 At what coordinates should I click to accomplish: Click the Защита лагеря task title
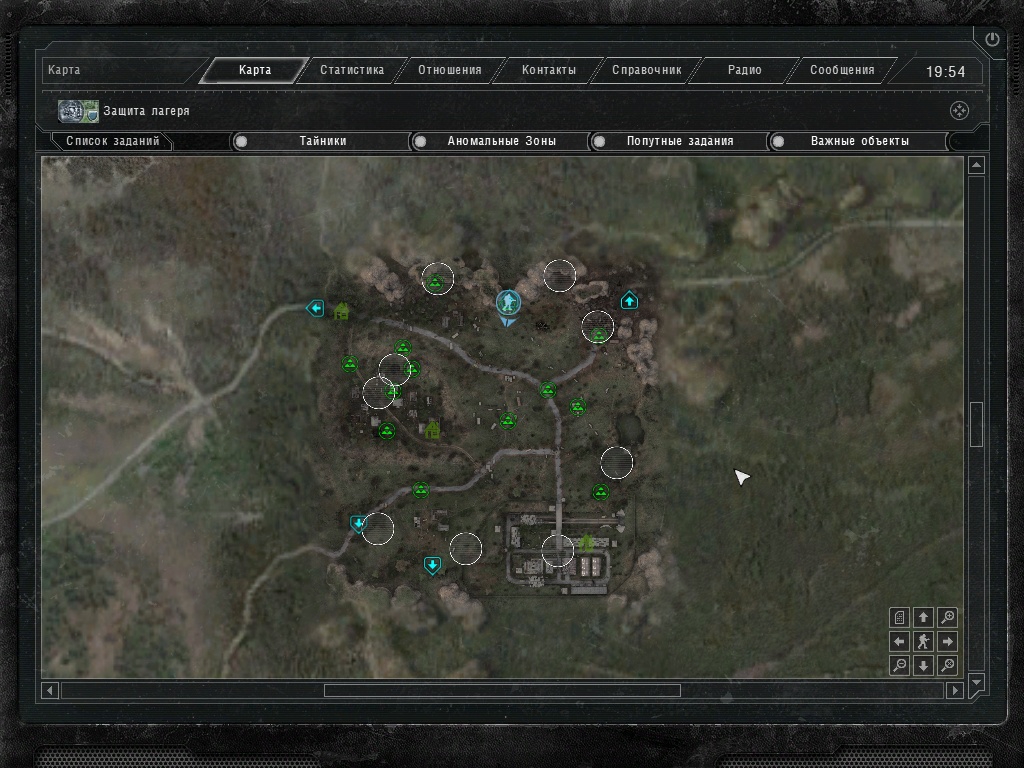coord(146,111)
